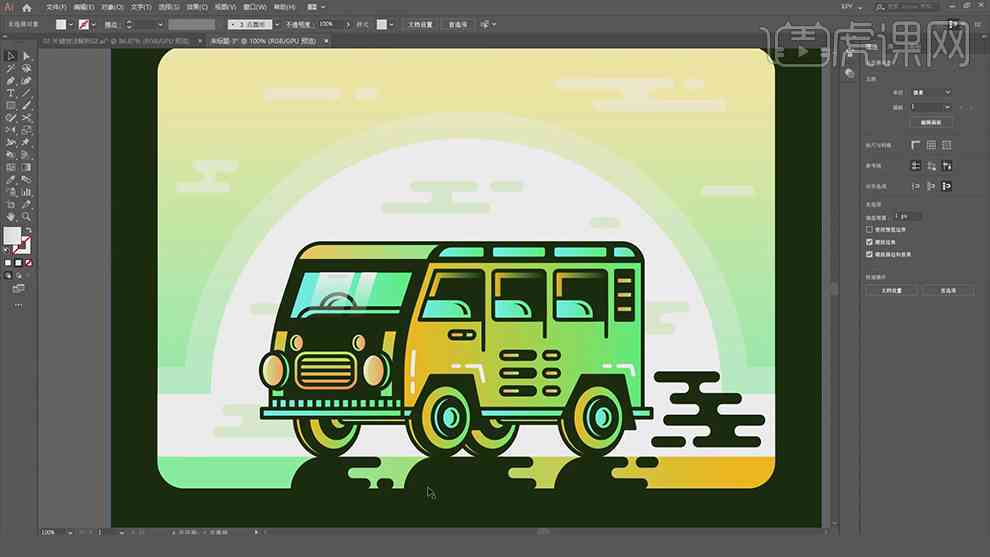Viewport: 990px width, 557px height.
Task: Open the fill color dropdown in control bar
Action: click(x=71, y=25)
